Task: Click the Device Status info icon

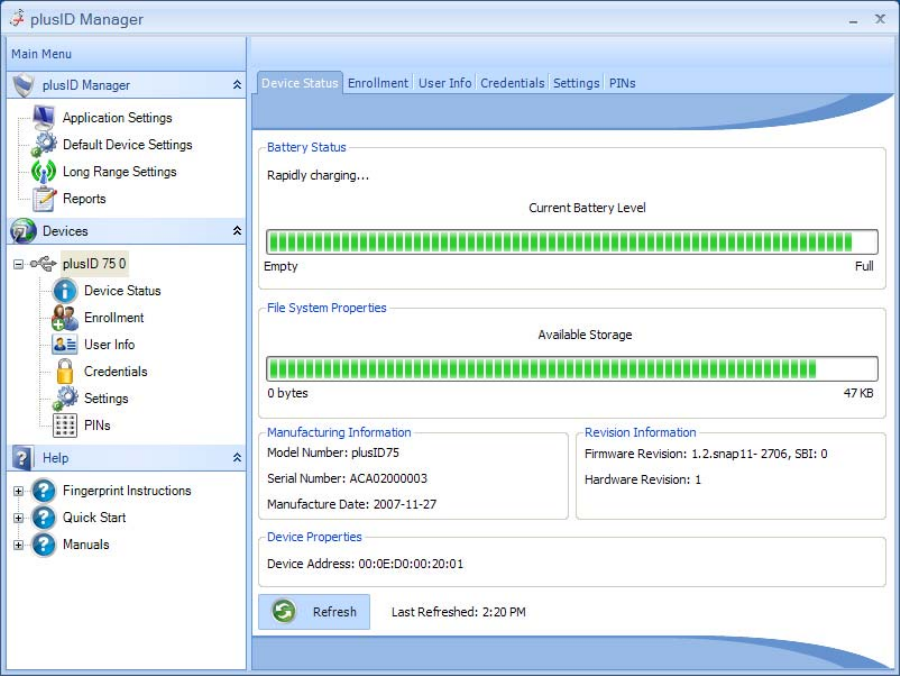Action: click(65, 291)
